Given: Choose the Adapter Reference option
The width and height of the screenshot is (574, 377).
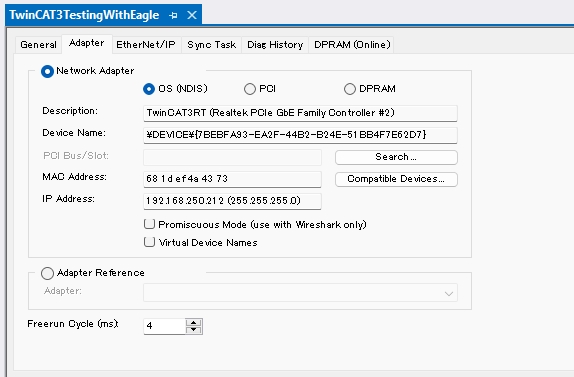Looking at the screenshot, I should pyautogui.click(x=48, y=273).
